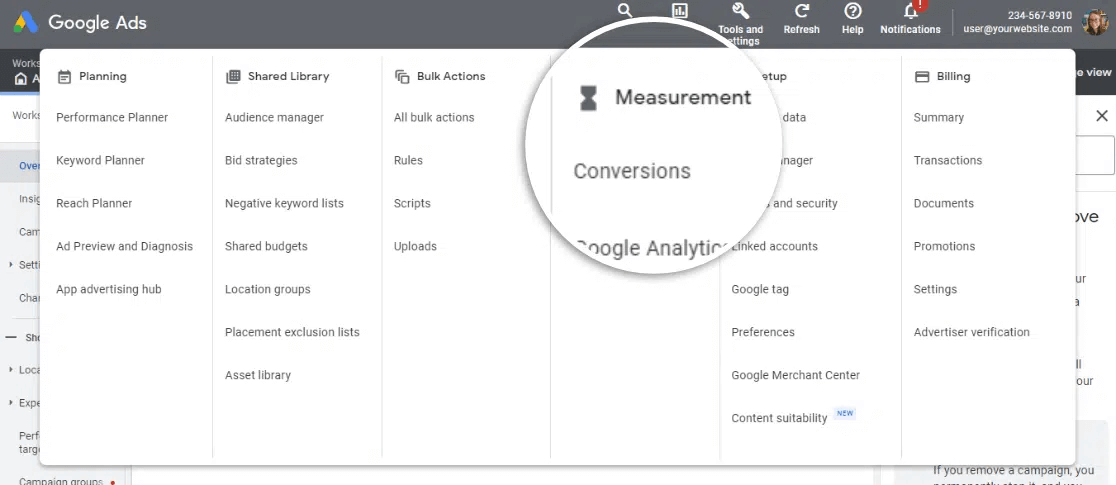Open the Tools and settings wrench
Screen dimensions: 1116x485
point(740,12)
